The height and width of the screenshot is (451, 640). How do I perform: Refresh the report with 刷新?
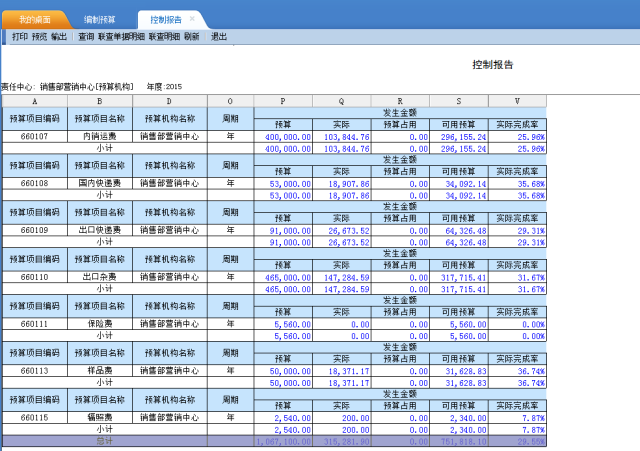(x=192, y=36)
